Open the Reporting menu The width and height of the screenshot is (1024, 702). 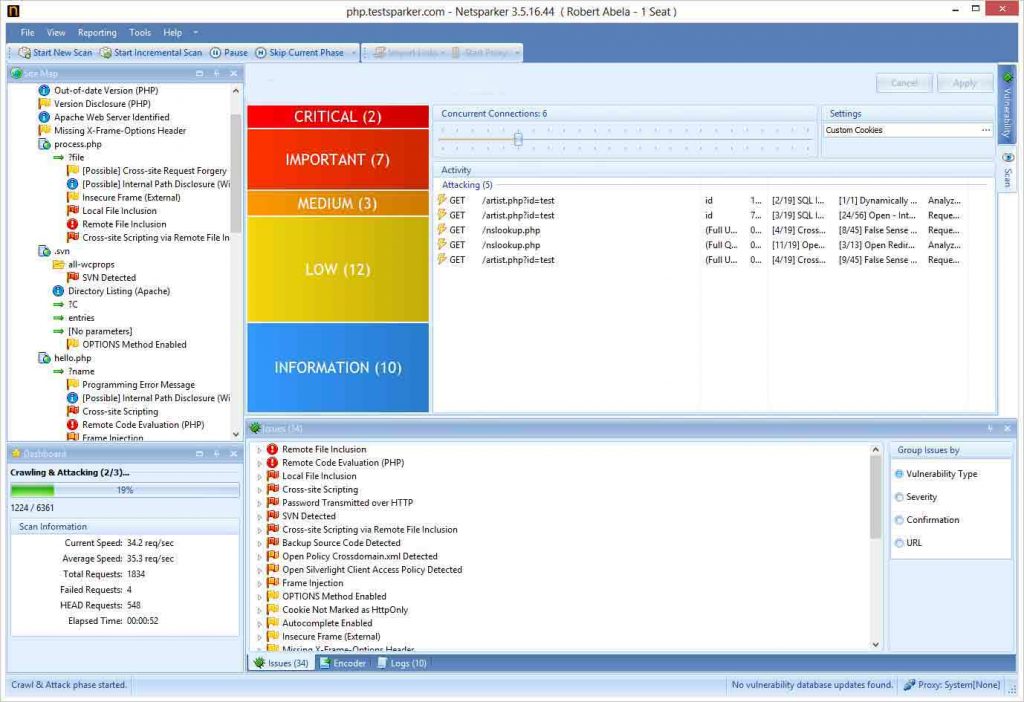tap(97, 33)
